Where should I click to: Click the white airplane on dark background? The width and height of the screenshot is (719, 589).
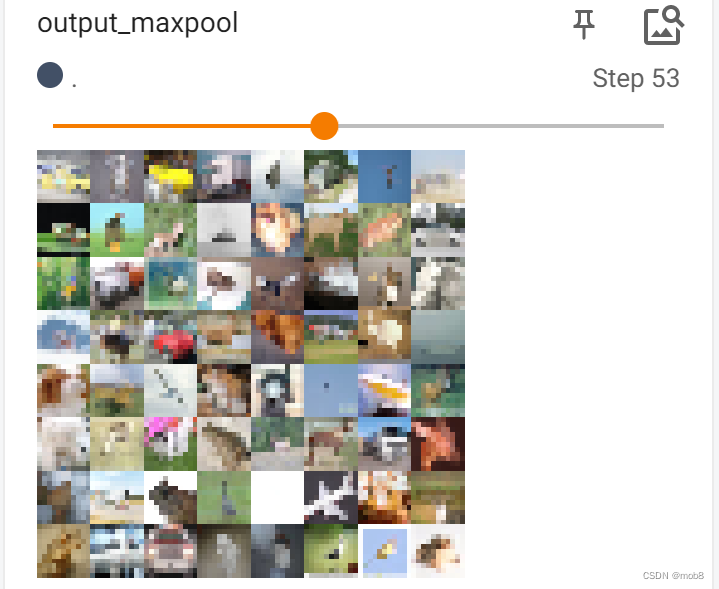point(331,498)
